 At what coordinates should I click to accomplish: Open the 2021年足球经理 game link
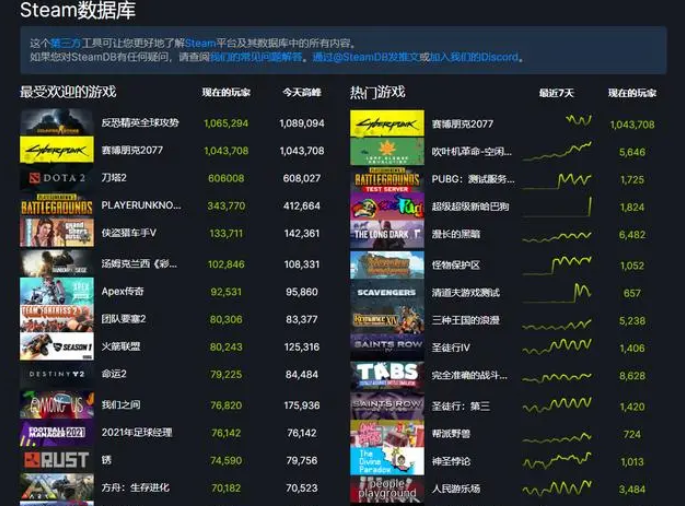[137, 433]
